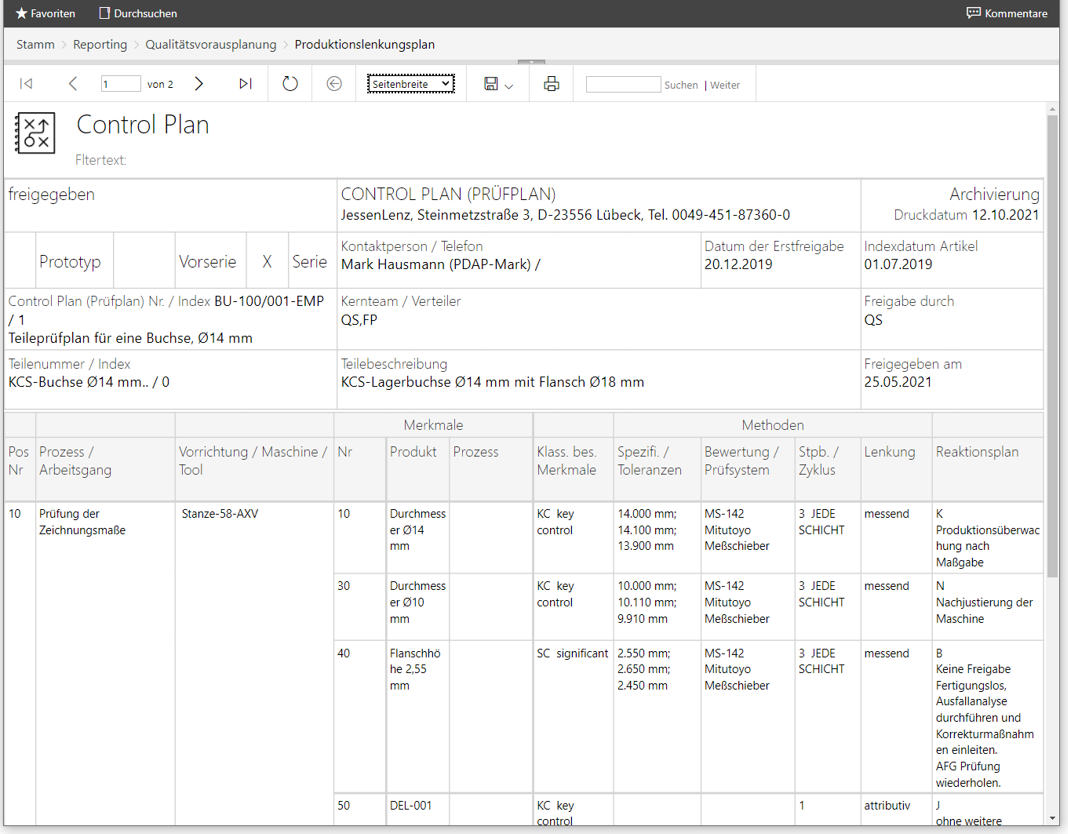The height and width of the screenshot is (834, 1068).
Task: Refresh the report with the reload icon
Action: point(290,84)
